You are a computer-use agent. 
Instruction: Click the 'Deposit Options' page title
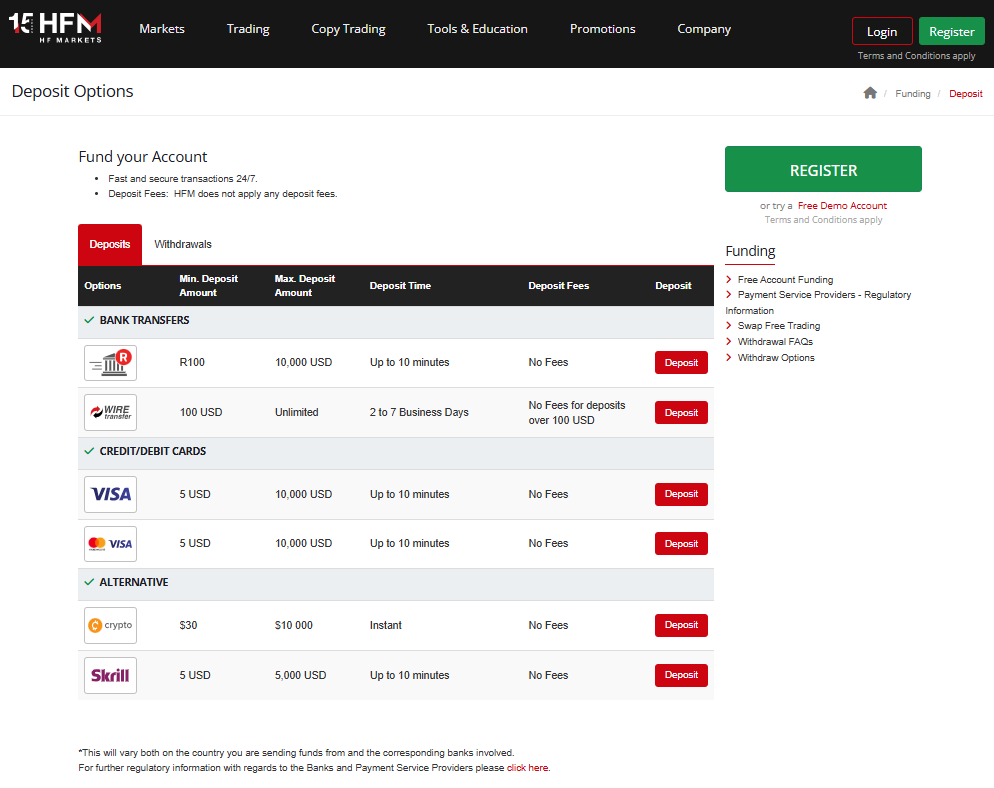pos(72,91)
